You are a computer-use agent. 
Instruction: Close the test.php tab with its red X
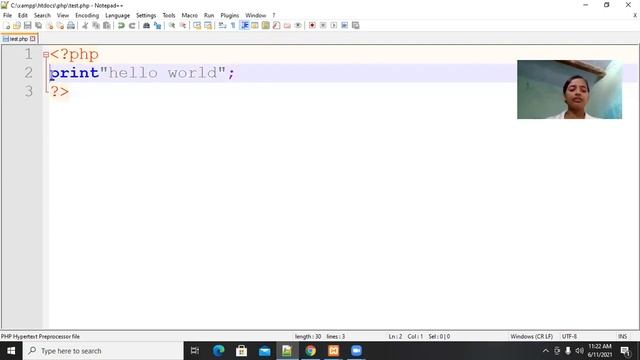(x=33, y=39)
